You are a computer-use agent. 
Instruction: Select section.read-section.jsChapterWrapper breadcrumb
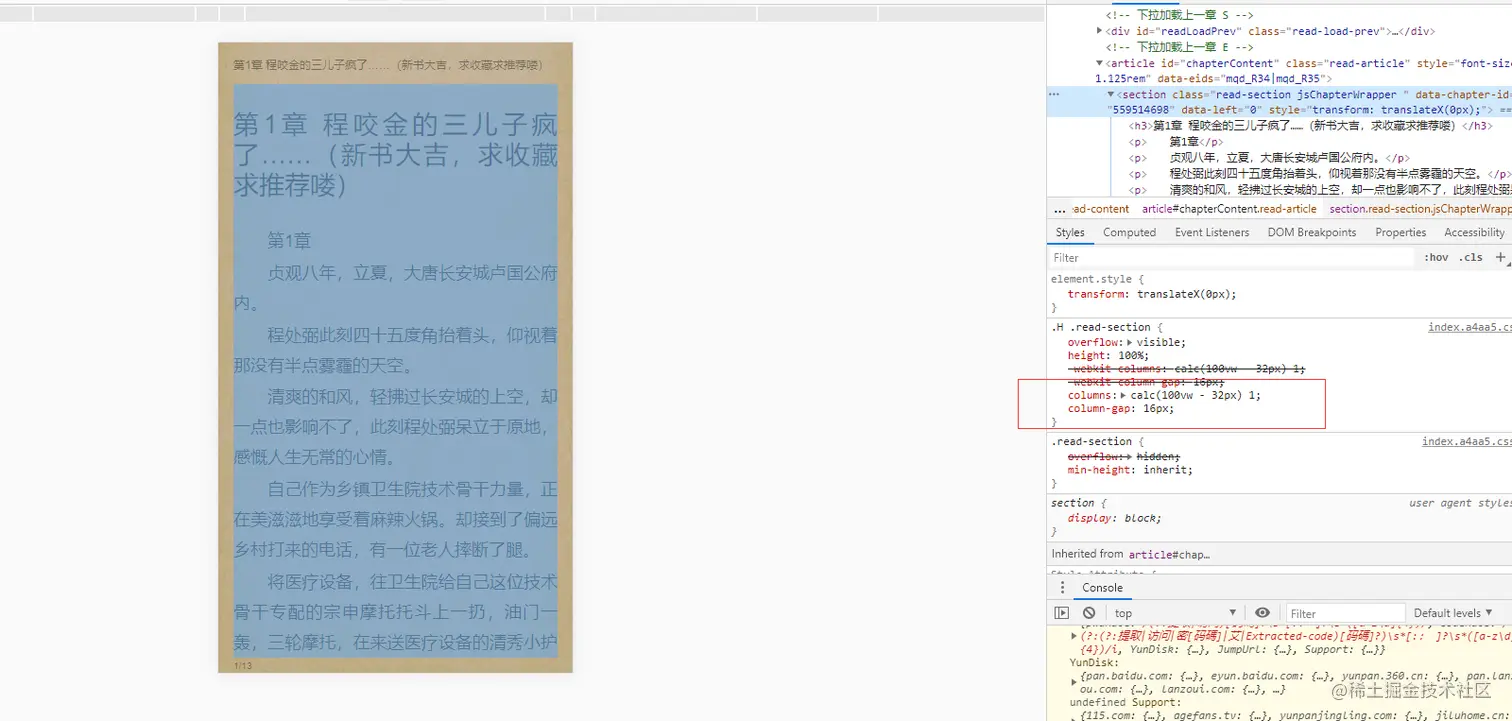click(x=1420, y=209)
